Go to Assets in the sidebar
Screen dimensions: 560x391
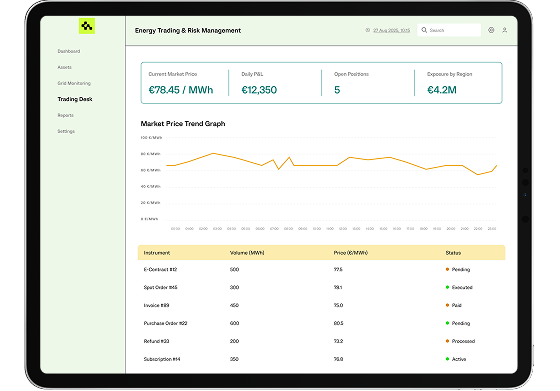pos(64,67)
